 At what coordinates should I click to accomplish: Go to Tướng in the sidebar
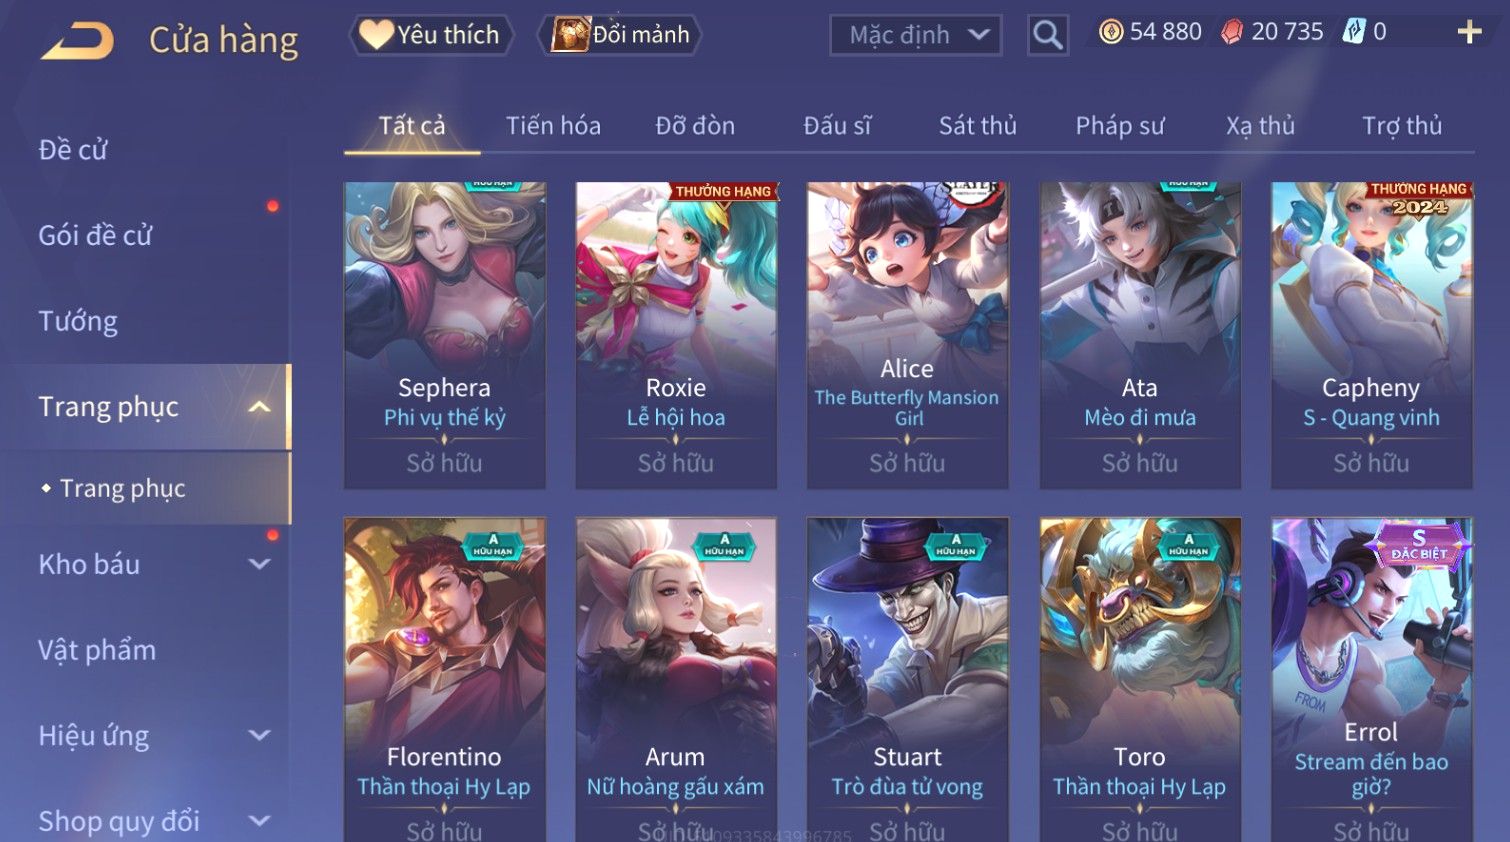click(x=78, y=322)
